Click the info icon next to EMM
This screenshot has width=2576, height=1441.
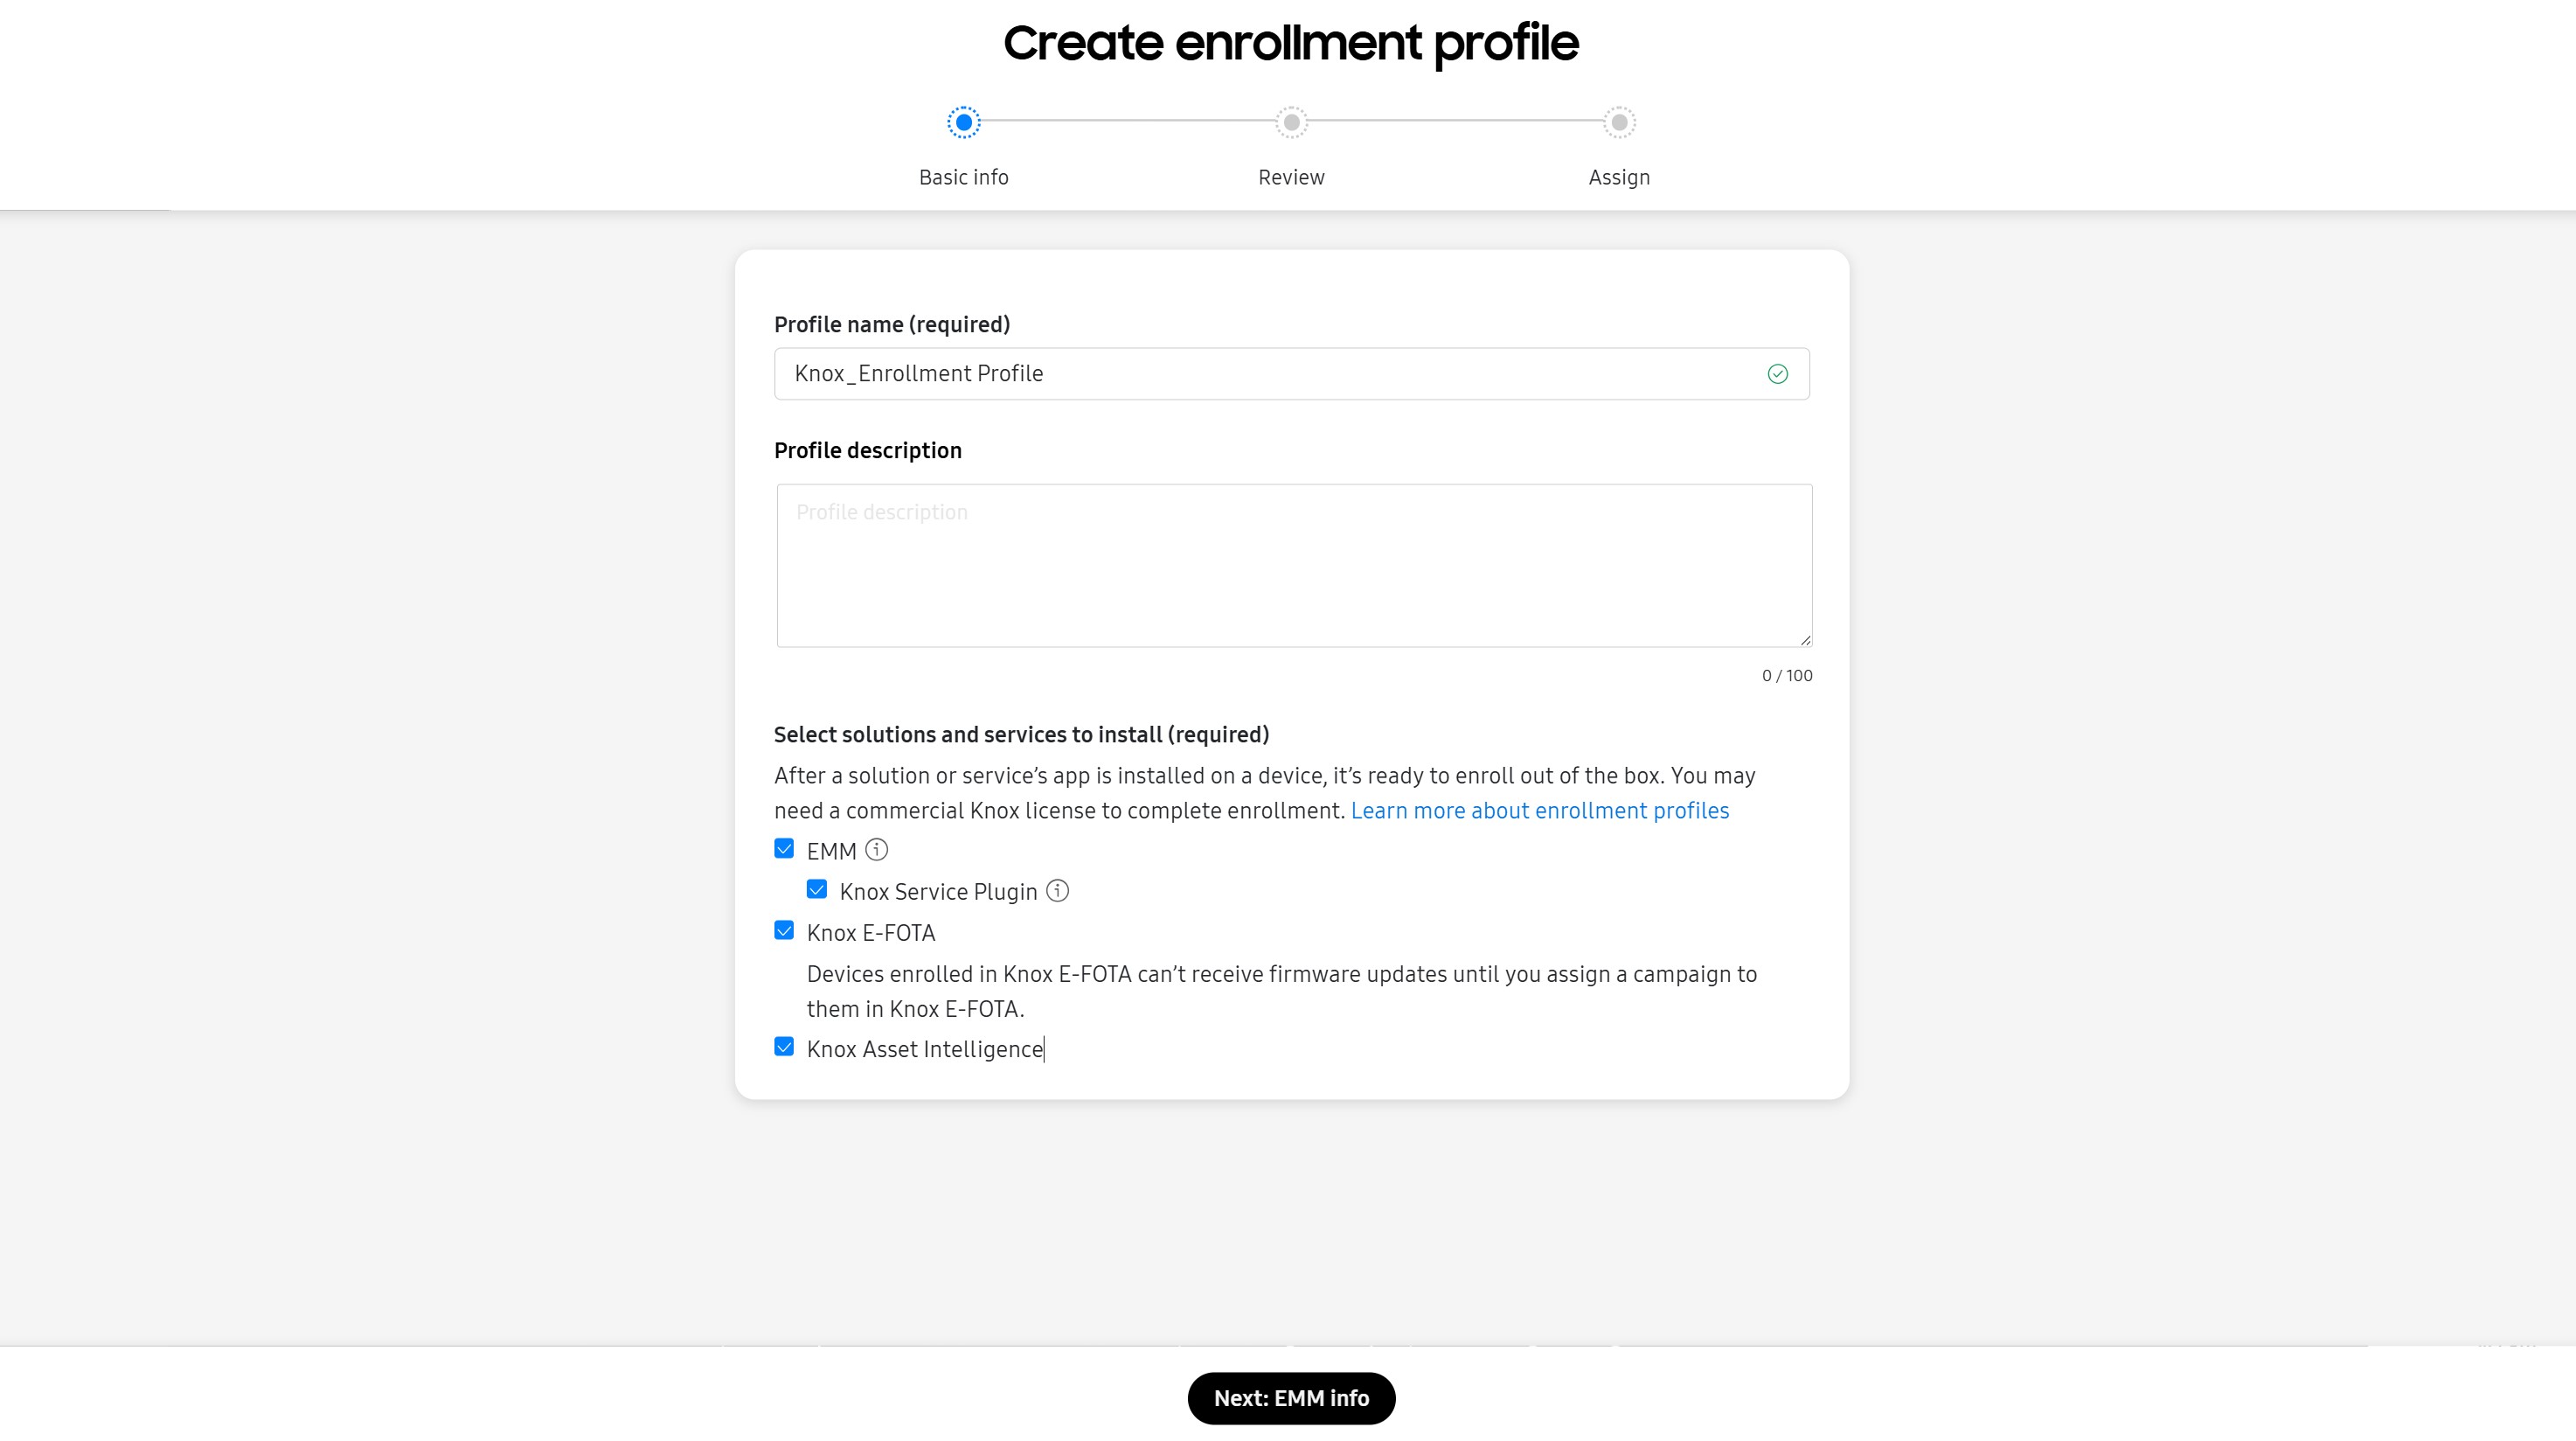[x=877, y=850]
